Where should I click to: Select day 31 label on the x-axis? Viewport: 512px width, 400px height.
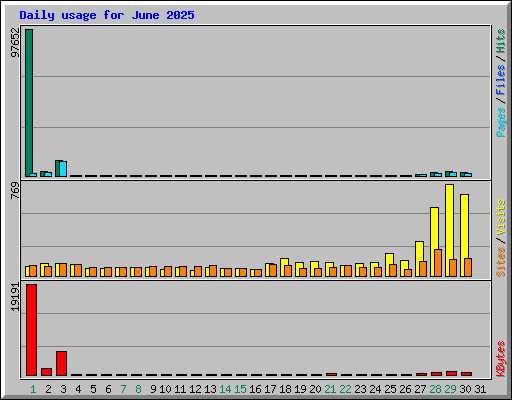(480, 389)
